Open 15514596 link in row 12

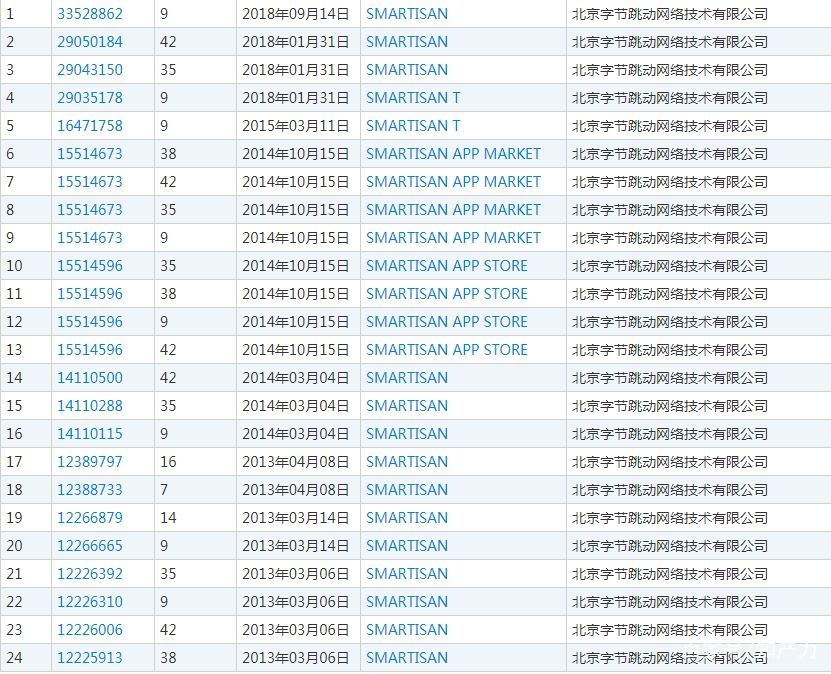[90, 322]
